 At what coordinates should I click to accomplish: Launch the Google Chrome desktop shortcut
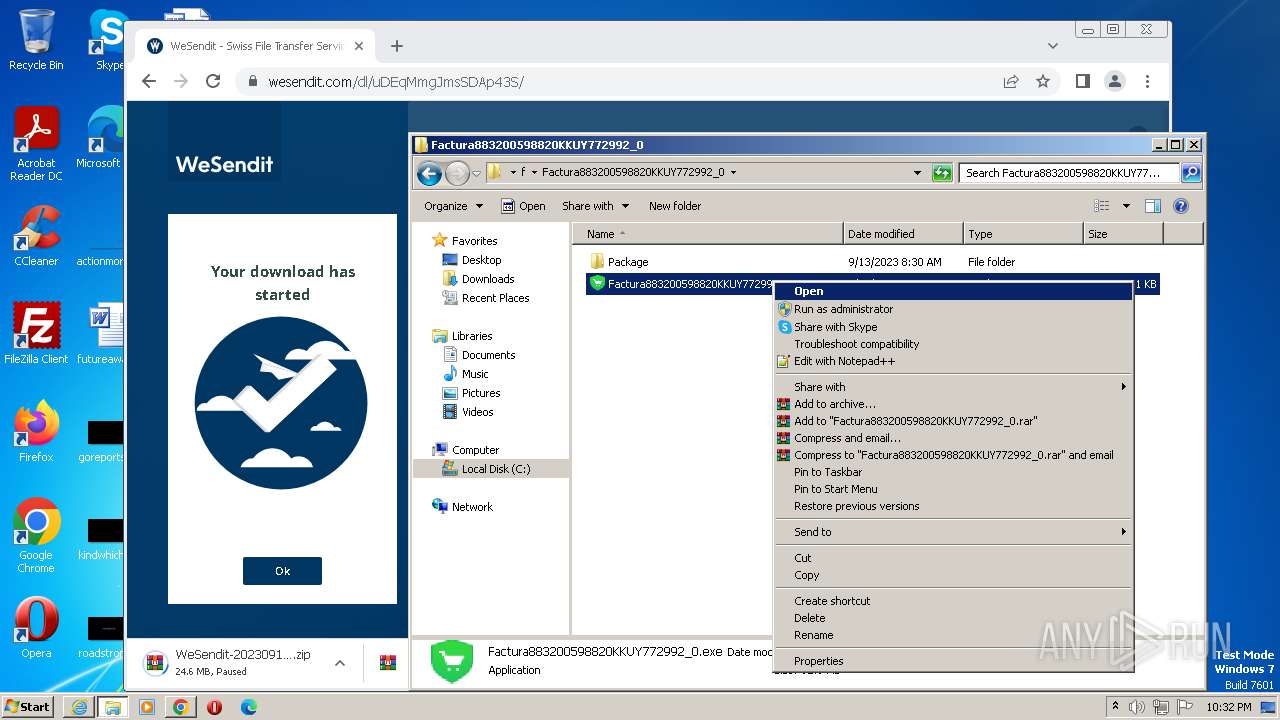click(x=36, y=535)
